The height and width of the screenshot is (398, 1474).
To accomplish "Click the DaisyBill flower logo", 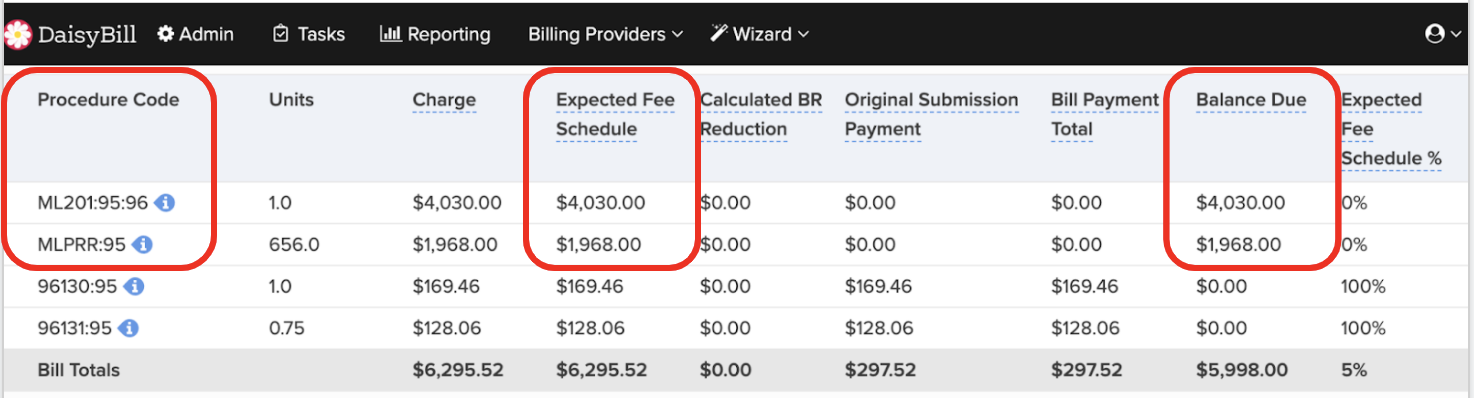I will point(17,35).
